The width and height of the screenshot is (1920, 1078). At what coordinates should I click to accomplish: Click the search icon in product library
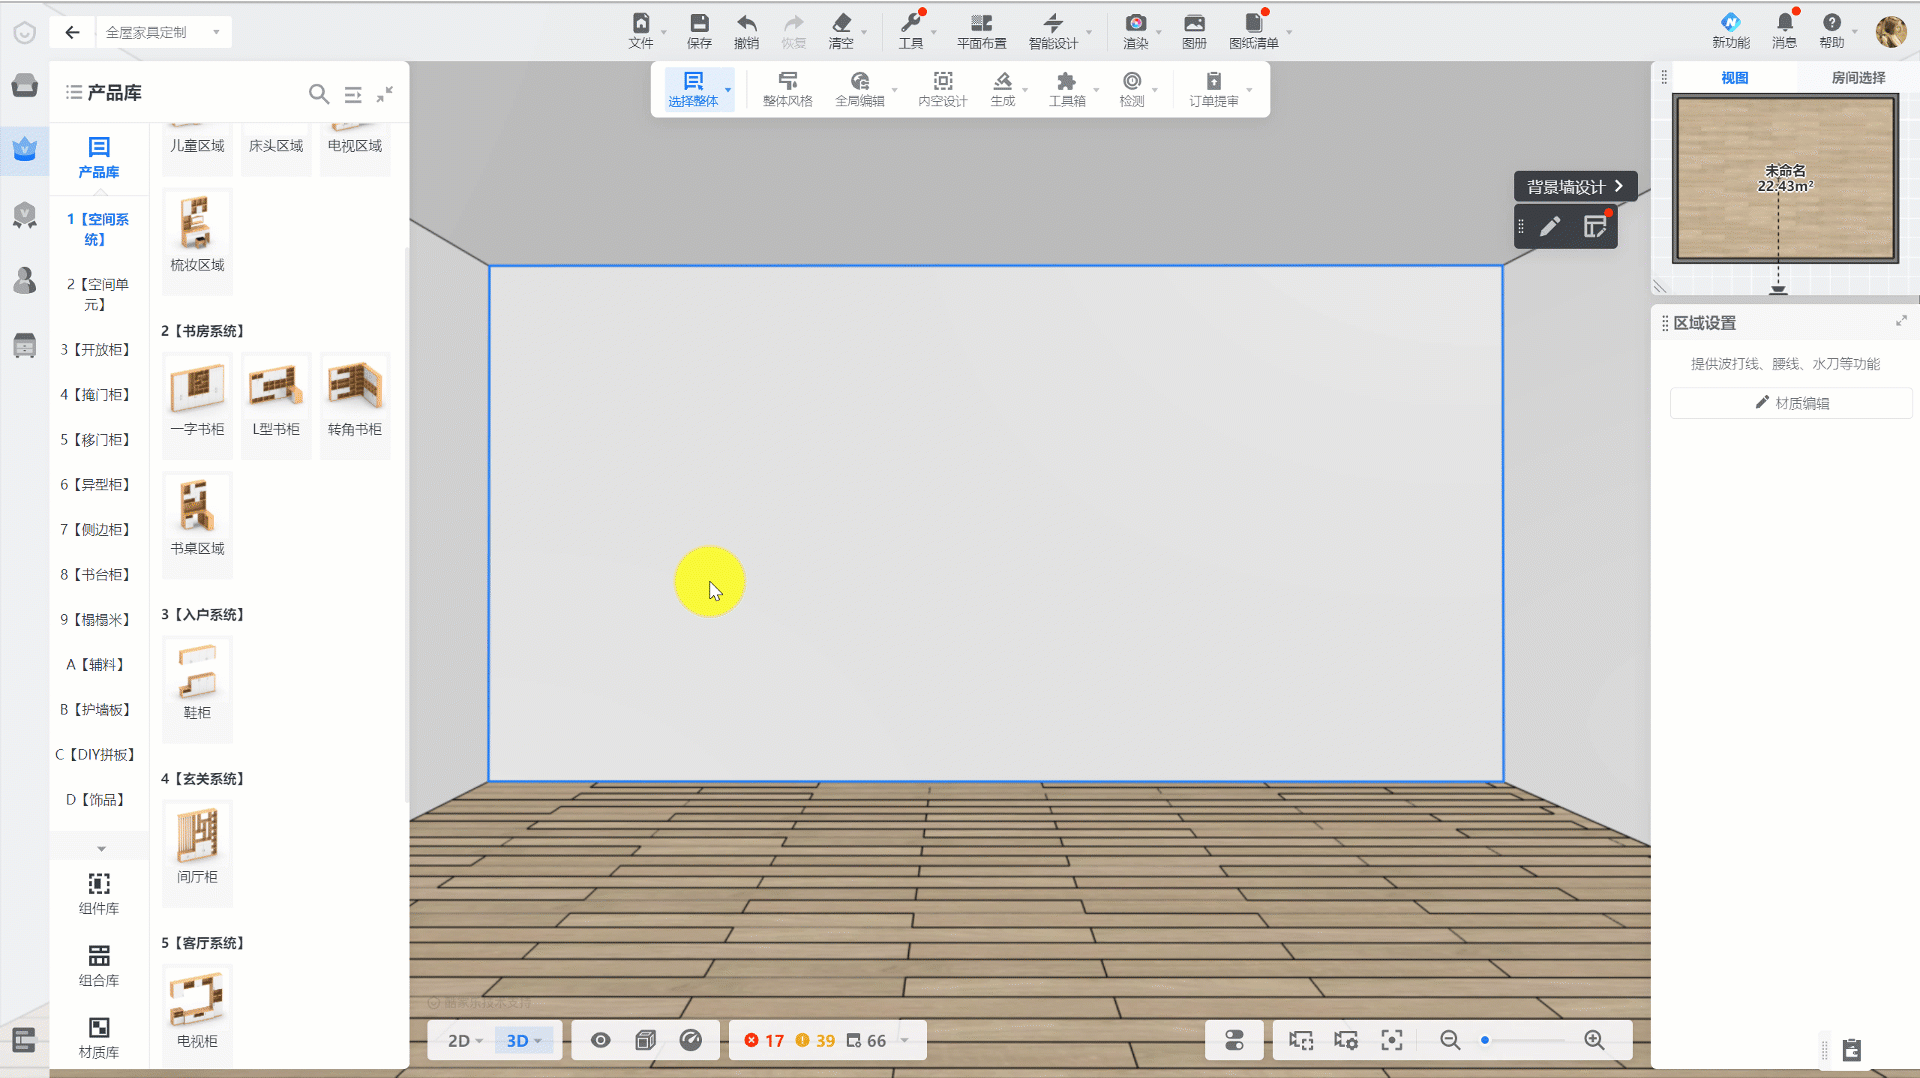click(x=318, y=94)
